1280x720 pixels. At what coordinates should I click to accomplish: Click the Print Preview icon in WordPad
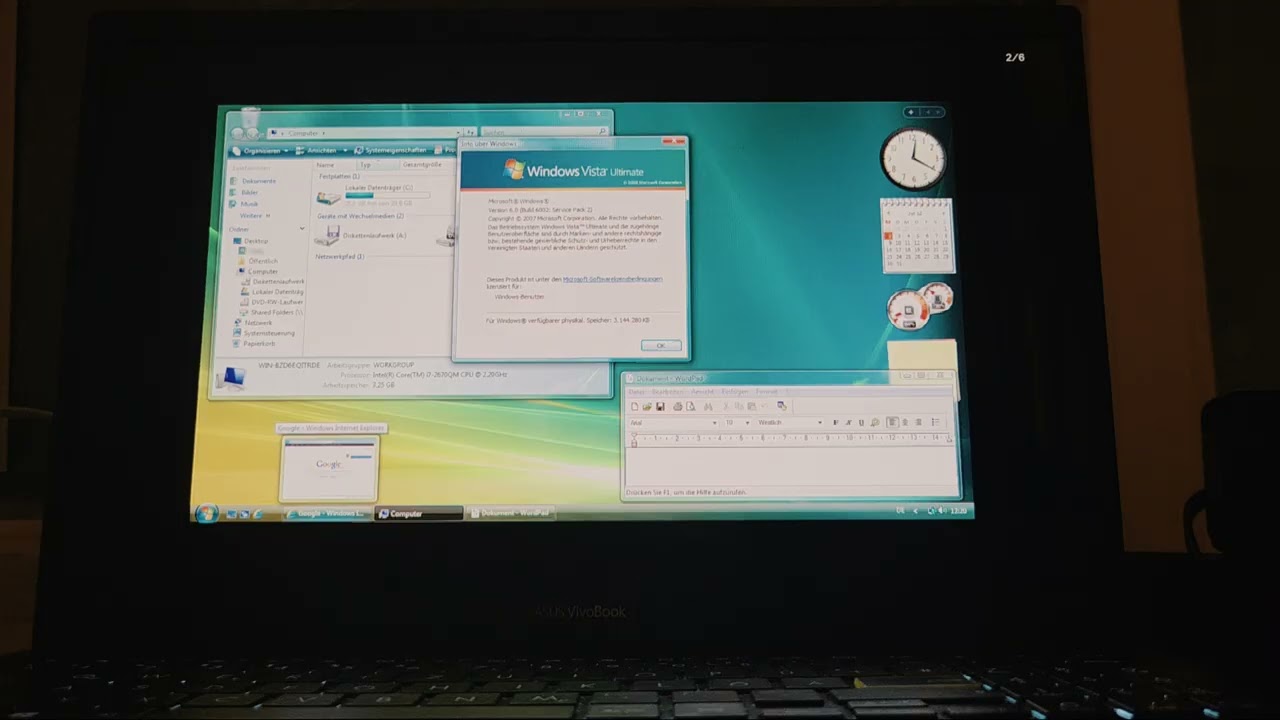pos(690,406)
